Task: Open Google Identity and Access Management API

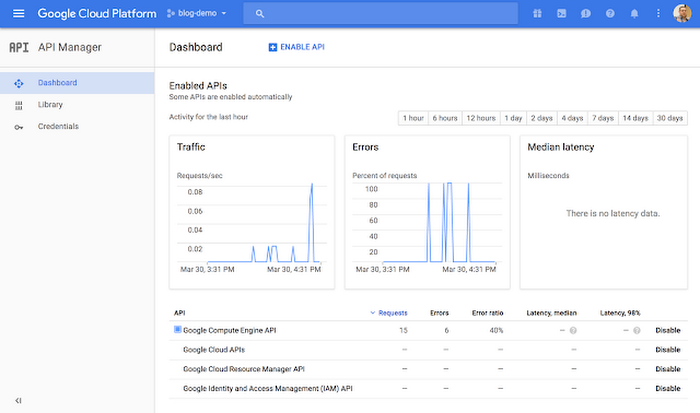Action: 268,388
